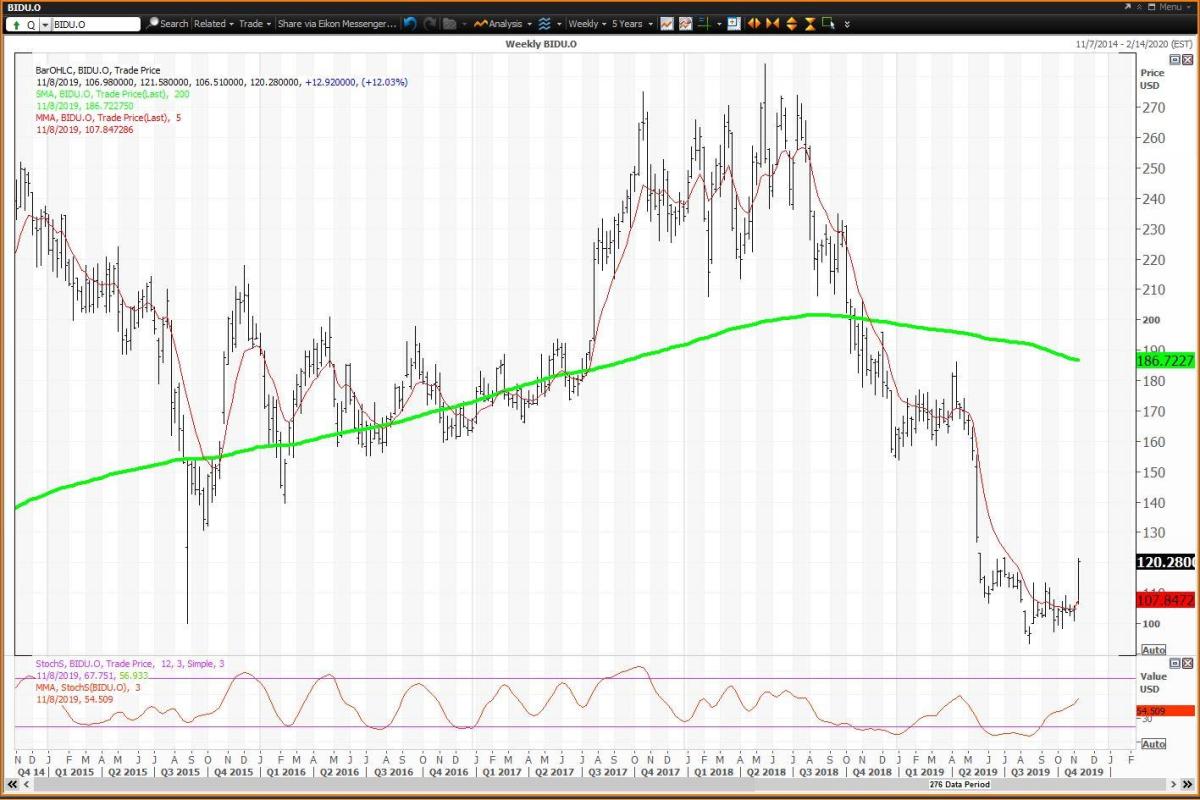The height and width of the screenshot is (800, 1200).
Task: Click the BIDU.O symbol input field
Action: (x=93, y=23)
